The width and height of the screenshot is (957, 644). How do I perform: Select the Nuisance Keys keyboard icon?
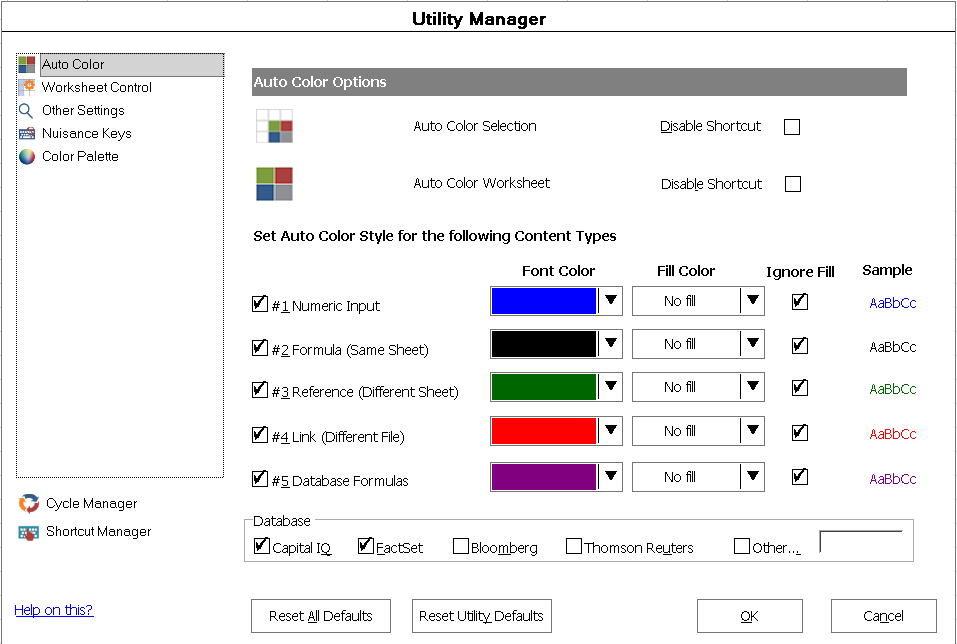27,133
